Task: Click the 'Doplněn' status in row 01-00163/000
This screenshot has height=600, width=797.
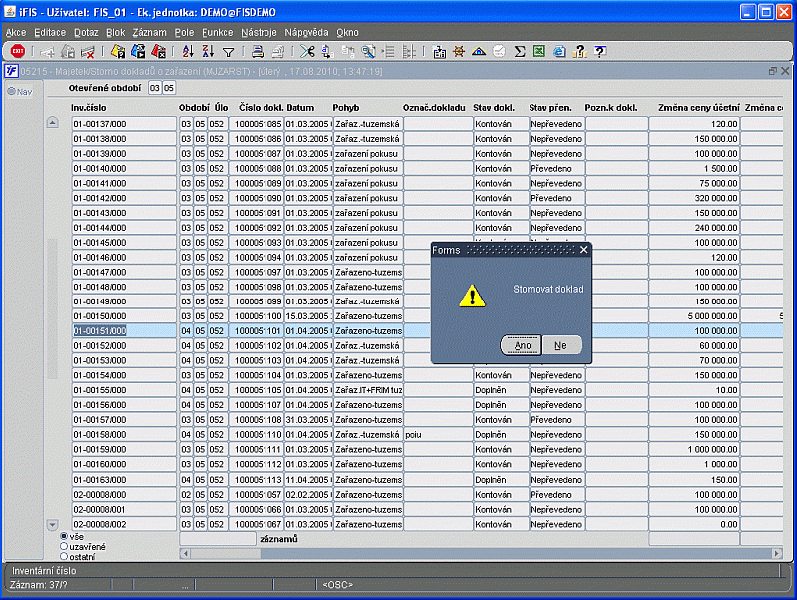Action: pos(501,479)
